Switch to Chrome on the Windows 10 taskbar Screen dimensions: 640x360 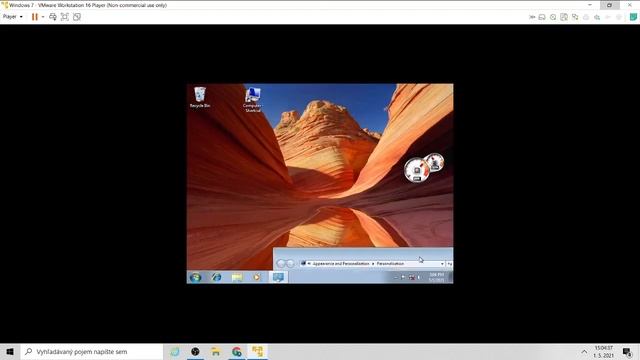point(237,351)
